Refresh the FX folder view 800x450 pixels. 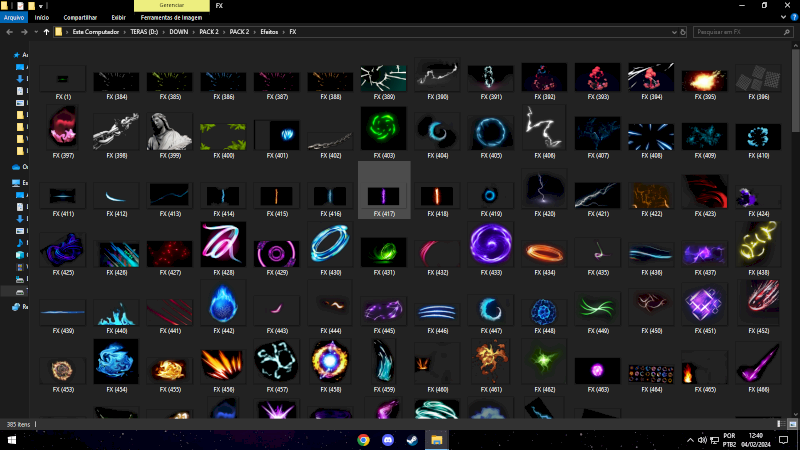coord(684,32)
